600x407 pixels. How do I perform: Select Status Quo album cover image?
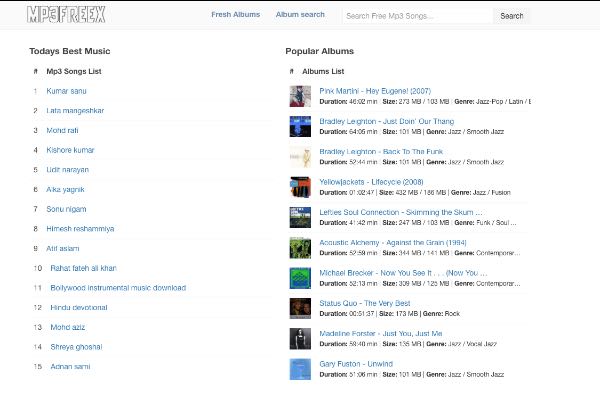pos(300,308)
